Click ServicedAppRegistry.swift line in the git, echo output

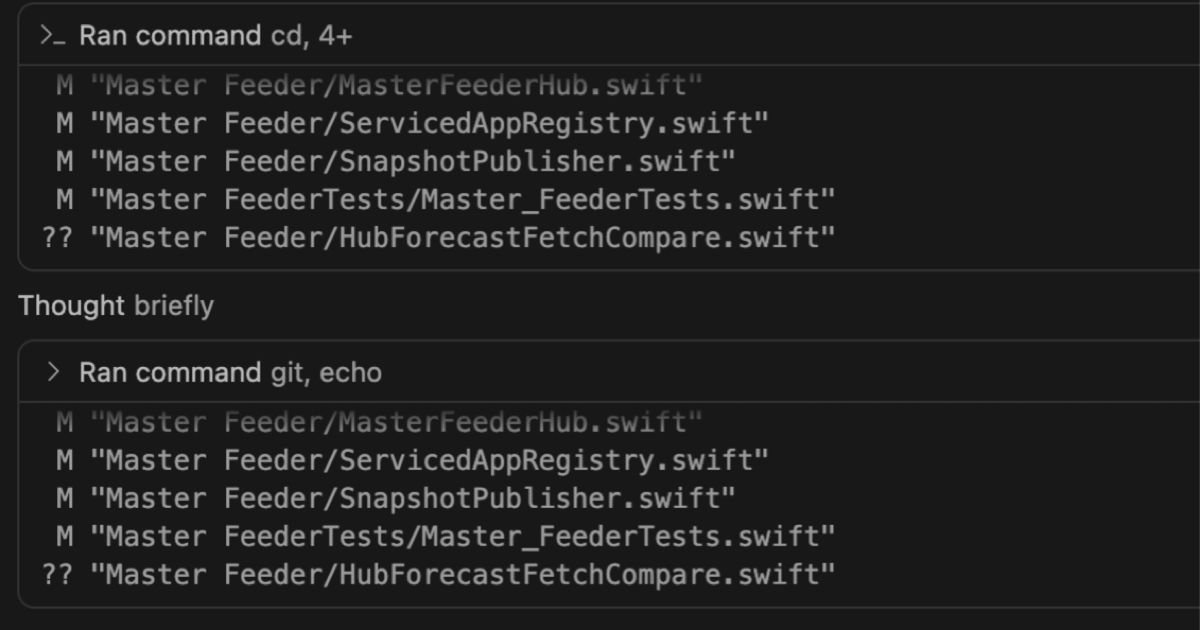pyautogui.click(x=412, y=460)
